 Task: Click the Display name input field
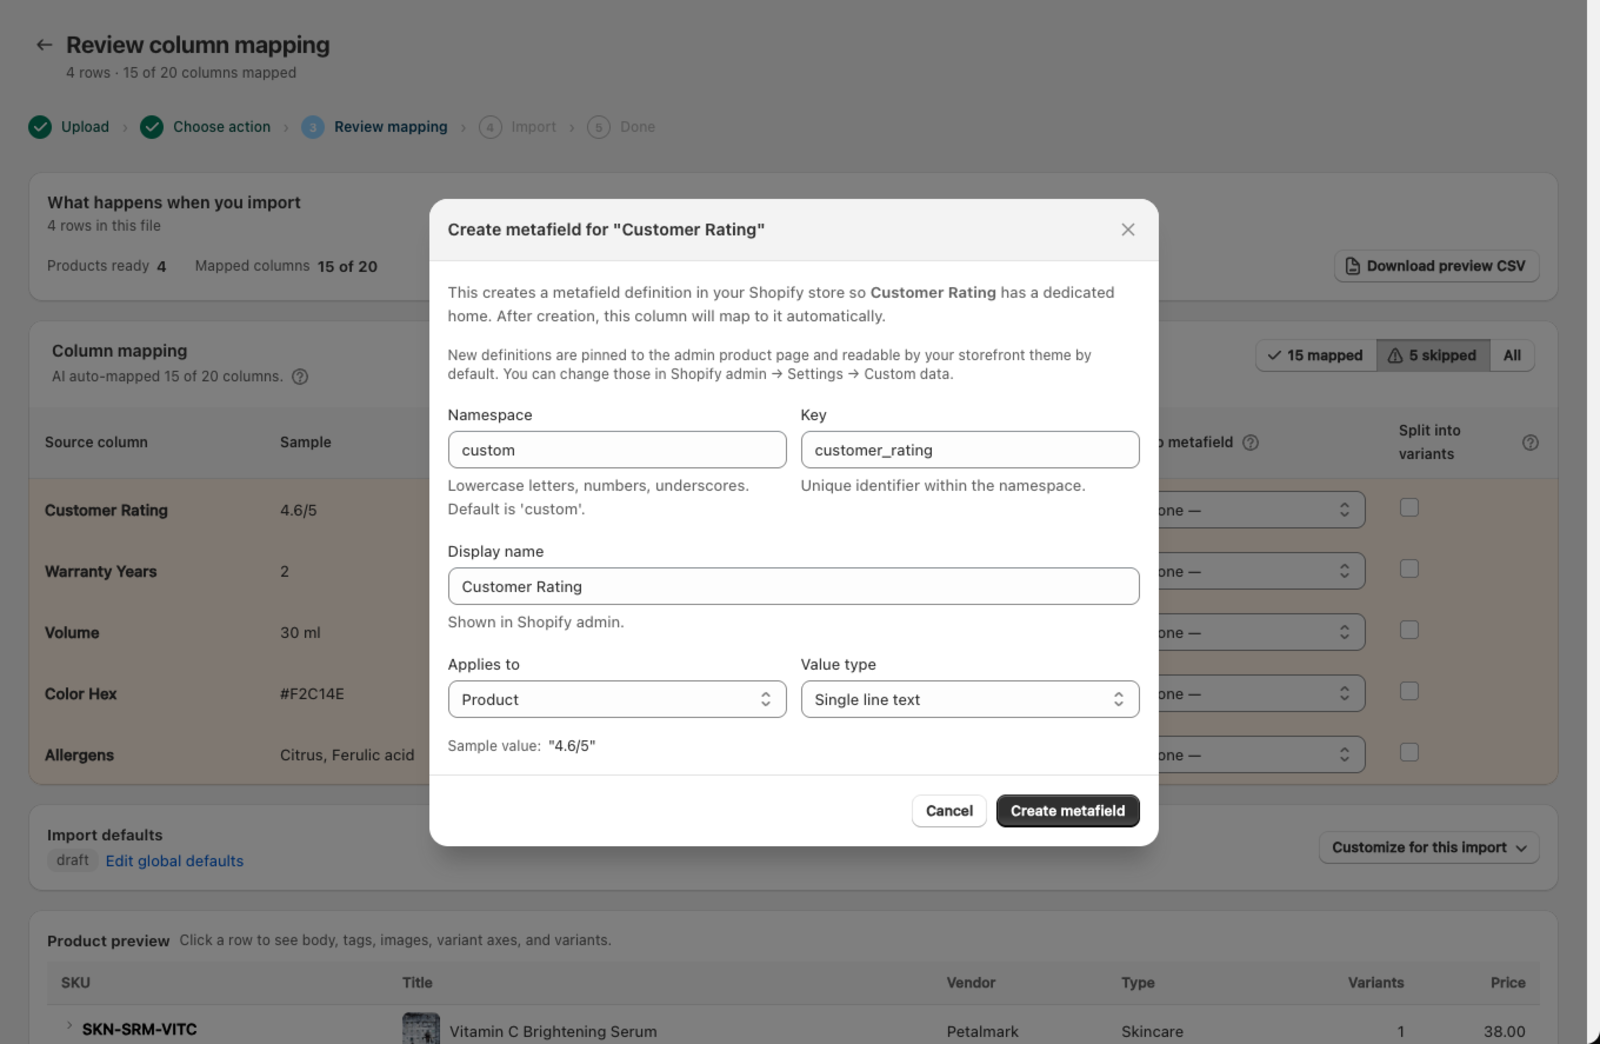[x=793, y=586]
